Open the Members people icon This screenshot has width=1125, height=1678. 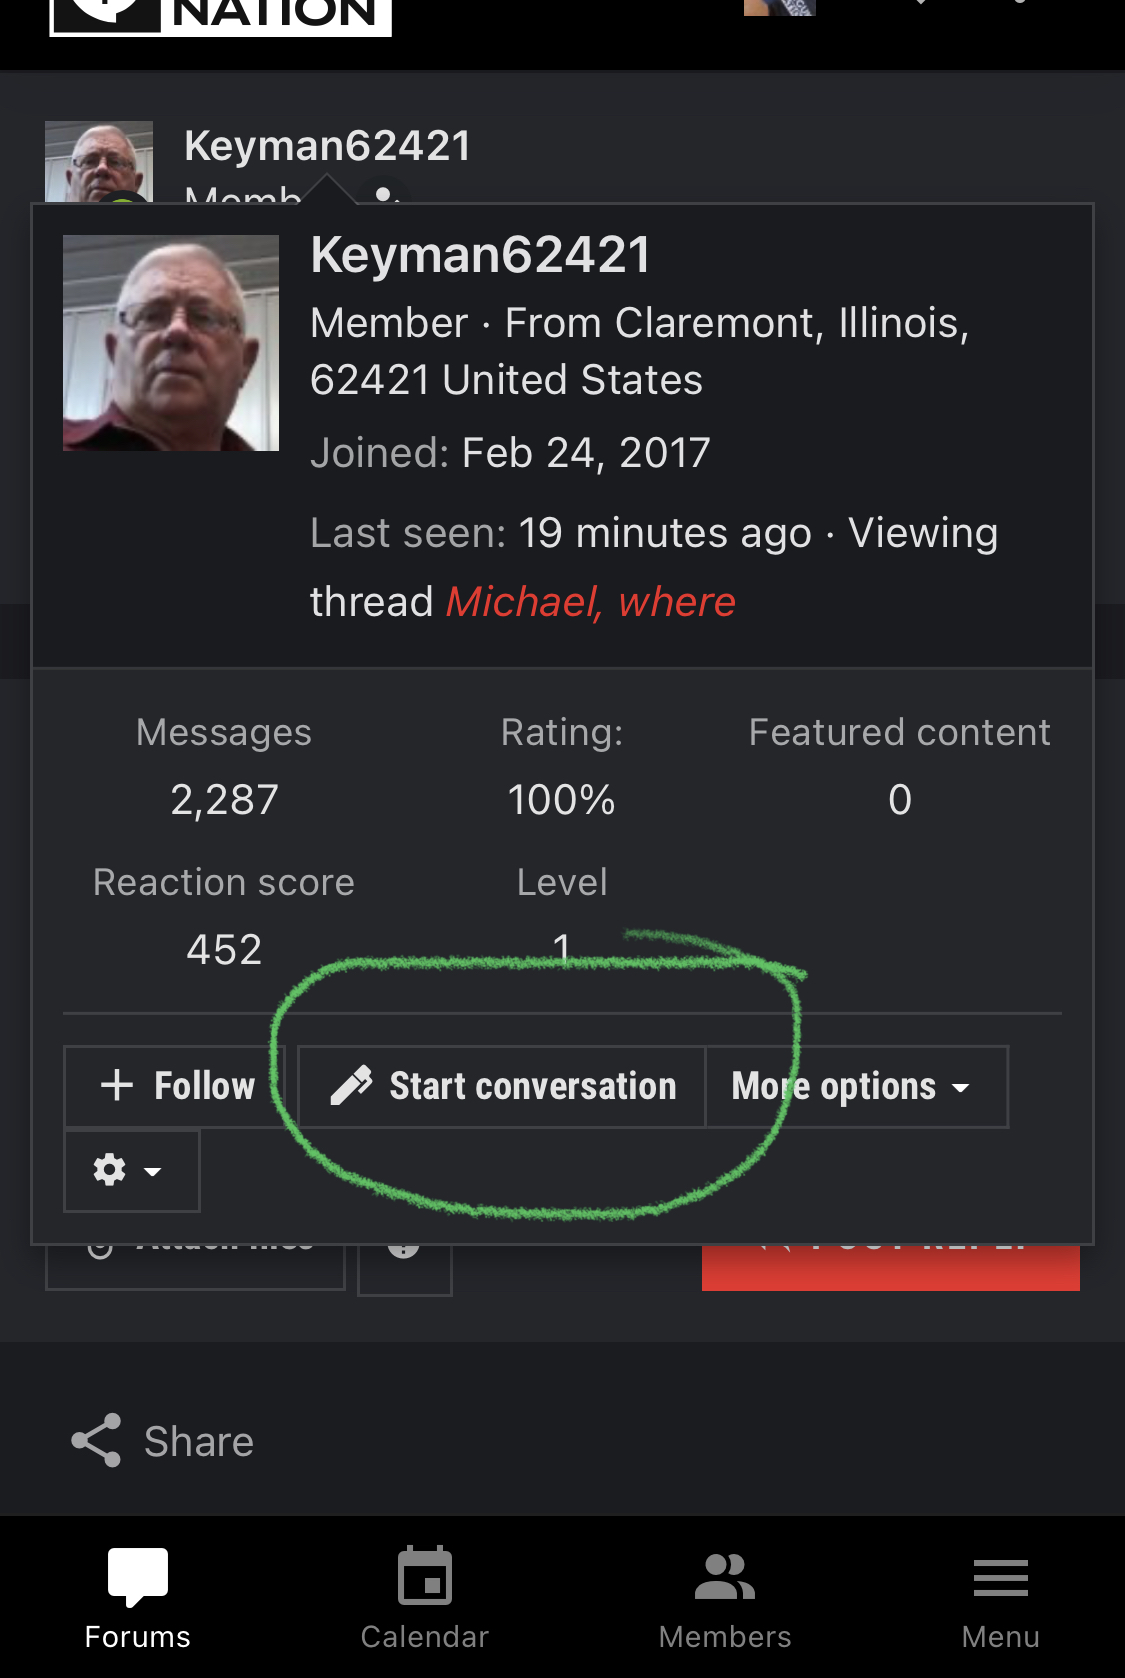point(725,1577)
